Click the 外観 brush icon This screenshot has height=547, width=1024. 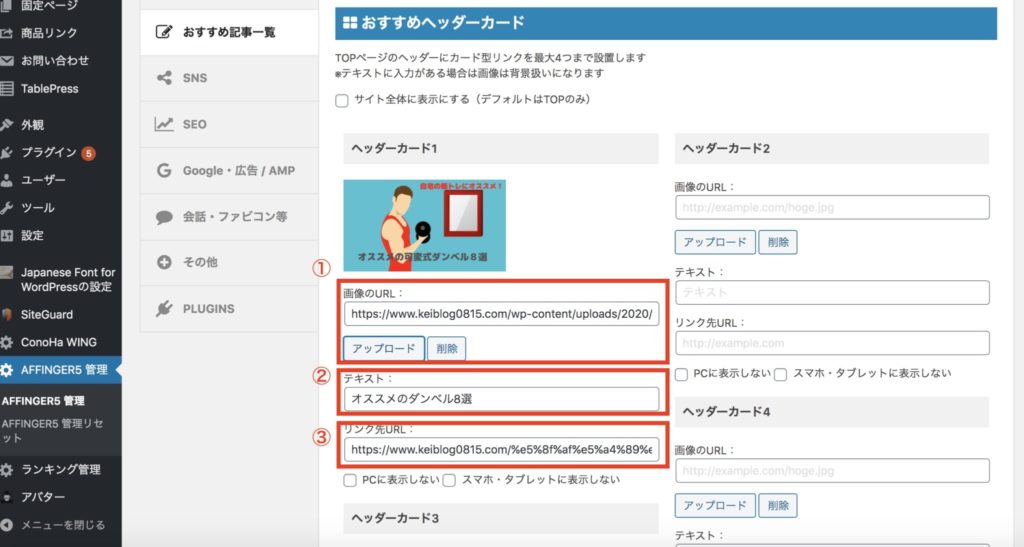point(7,125)
